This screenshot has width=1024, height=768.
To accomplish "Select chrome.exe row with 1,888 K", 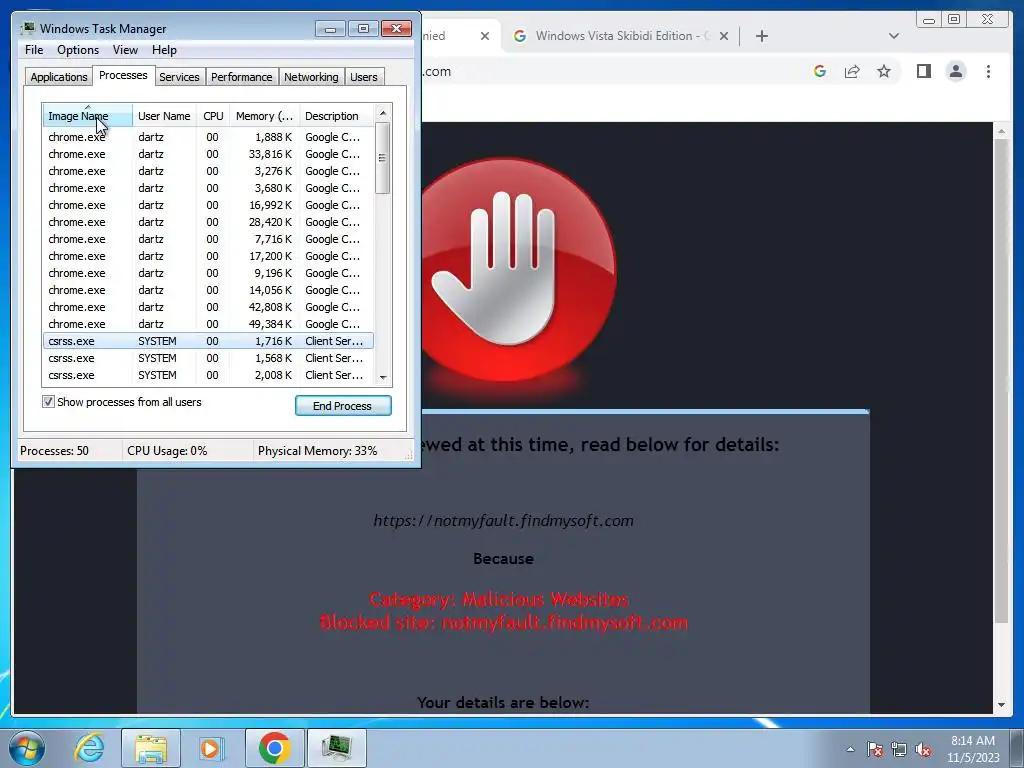I will click(x=208, y=137).
